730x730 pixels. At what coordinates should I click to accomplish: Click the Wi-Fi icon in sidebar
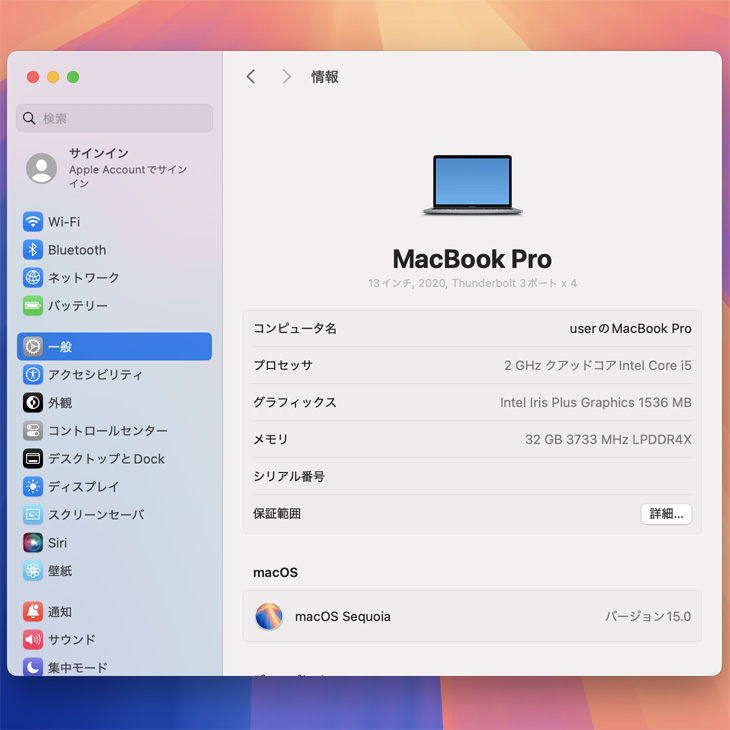[33, 222]
